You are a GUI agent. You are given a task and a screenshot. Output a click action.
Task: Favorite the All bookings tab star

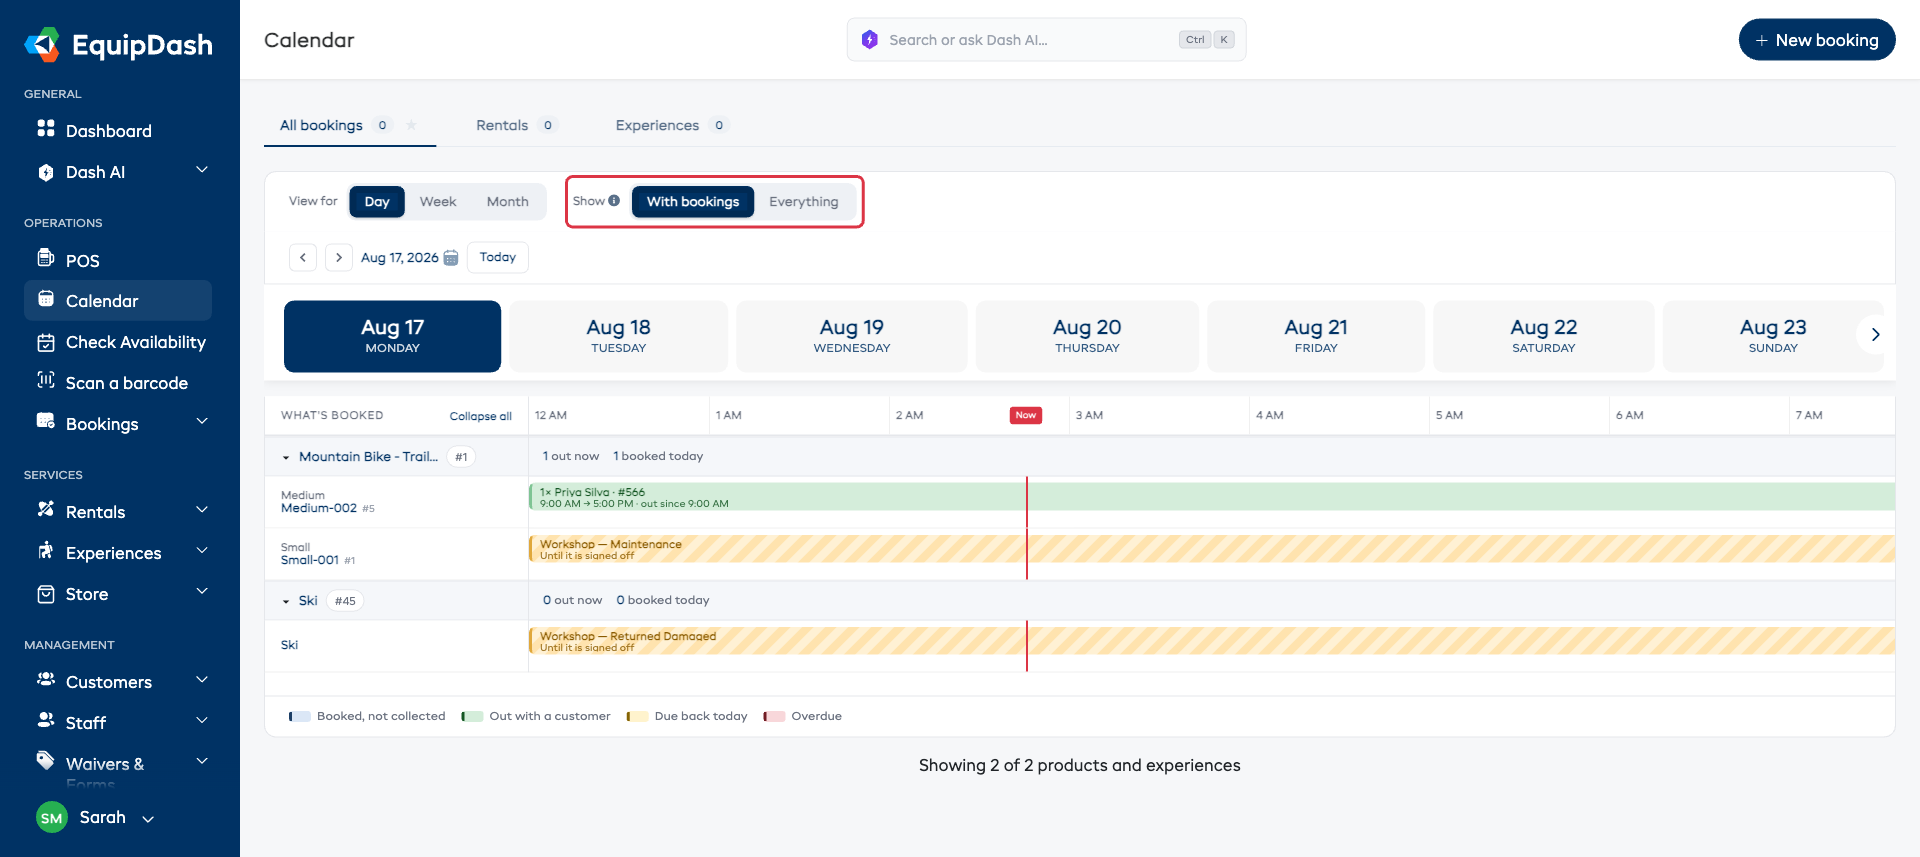[x=411, y=125]
